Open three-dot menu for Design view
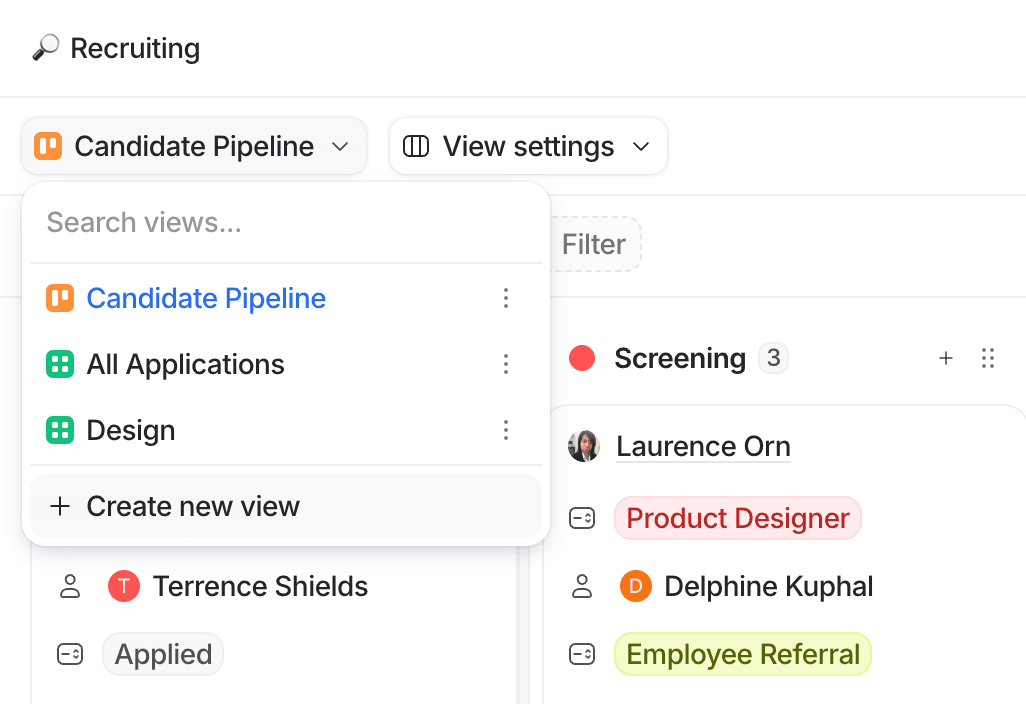This screenshot has width=1026, height=704. pos(506,430)
